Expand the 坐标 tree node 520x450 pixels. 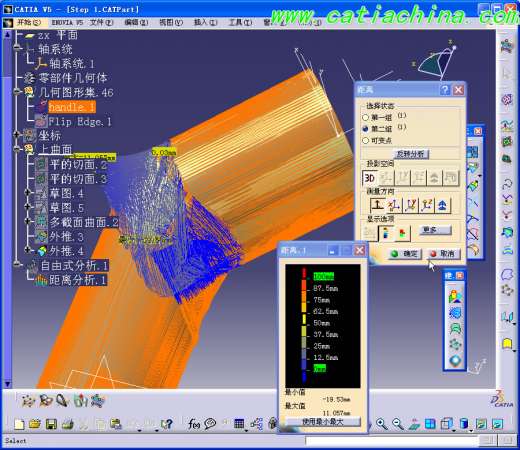[17, 134]
